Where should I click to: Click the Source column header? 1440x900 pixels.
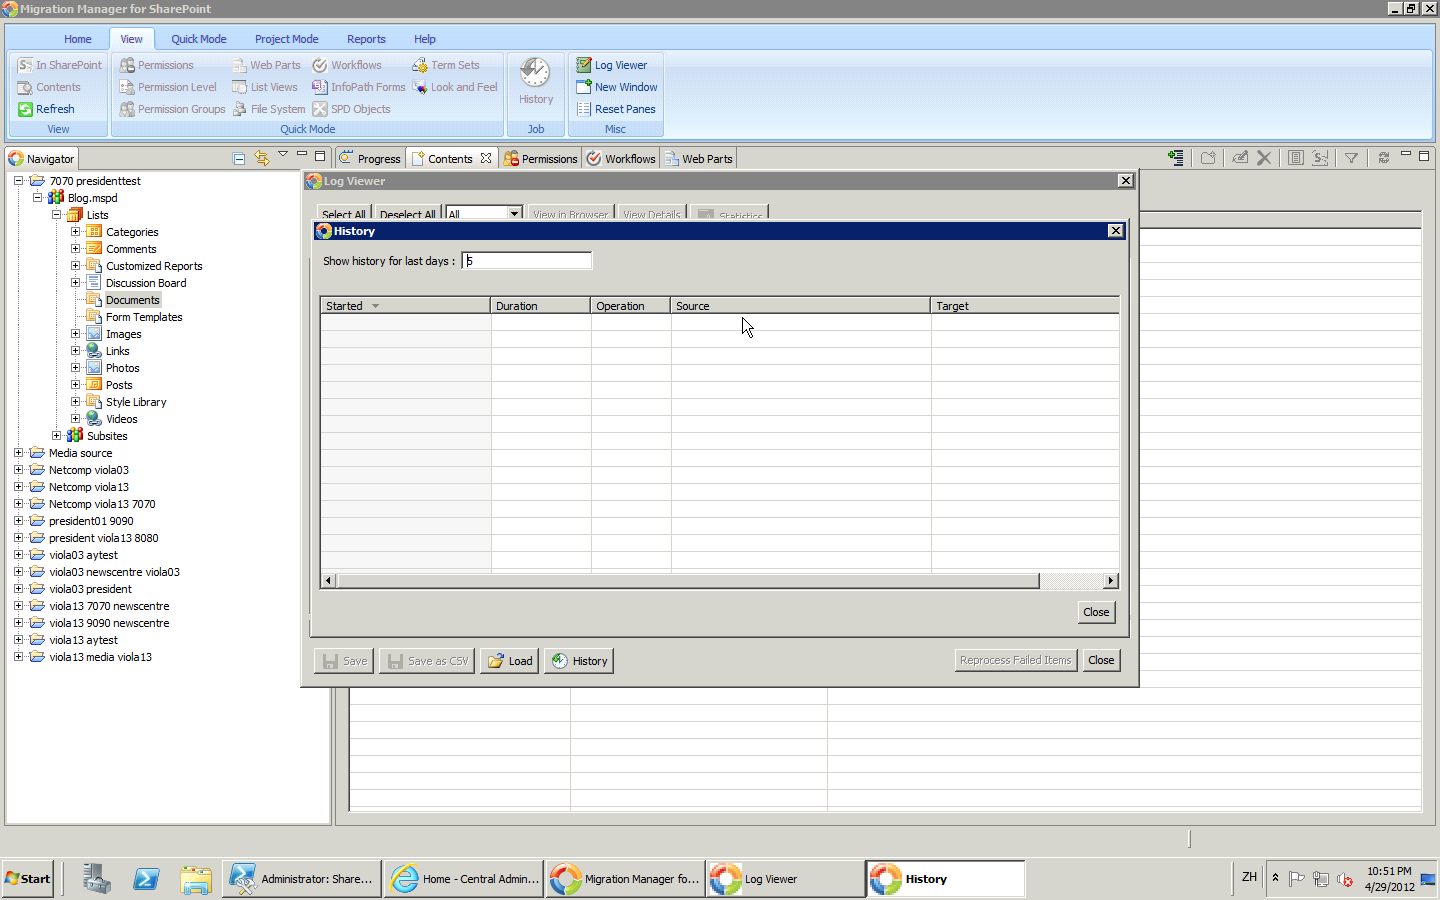[800, 306]
